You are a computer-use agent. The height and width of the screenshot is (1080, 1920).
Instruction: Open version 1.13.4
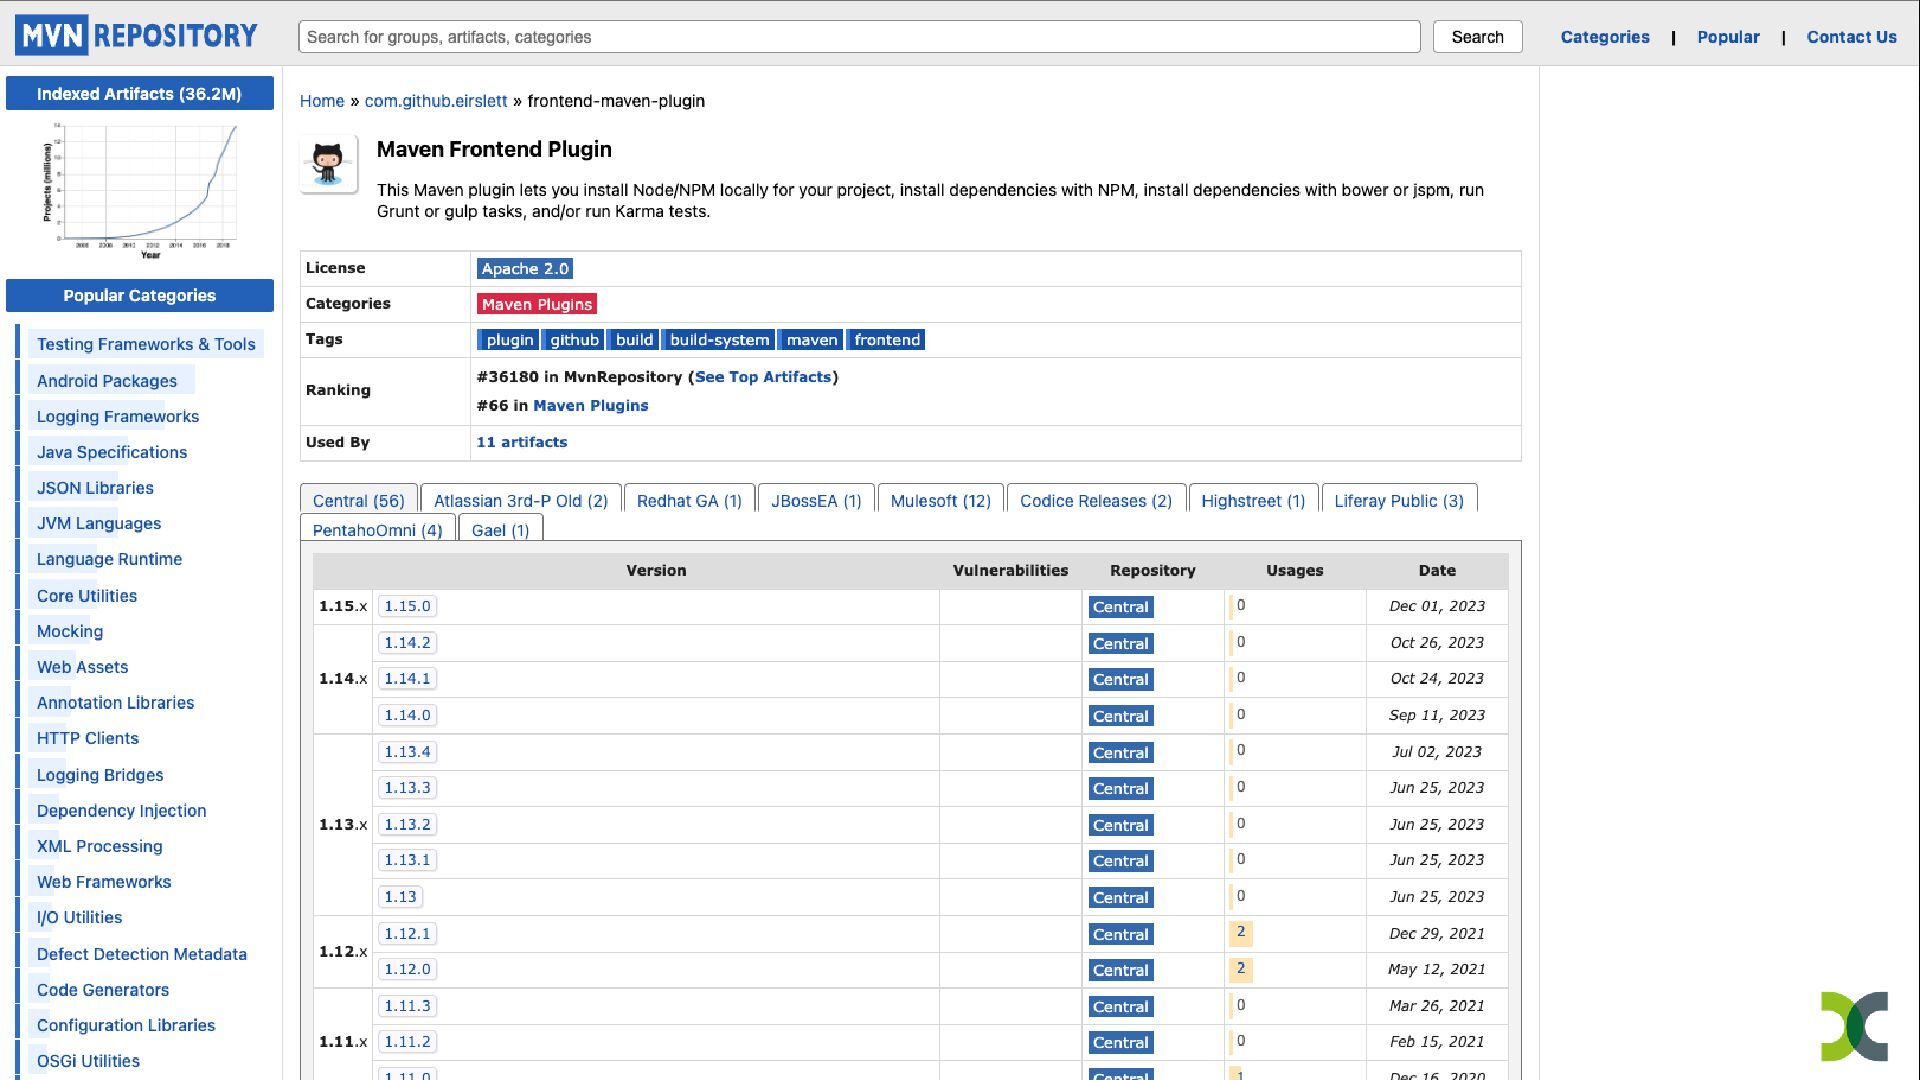407,752
